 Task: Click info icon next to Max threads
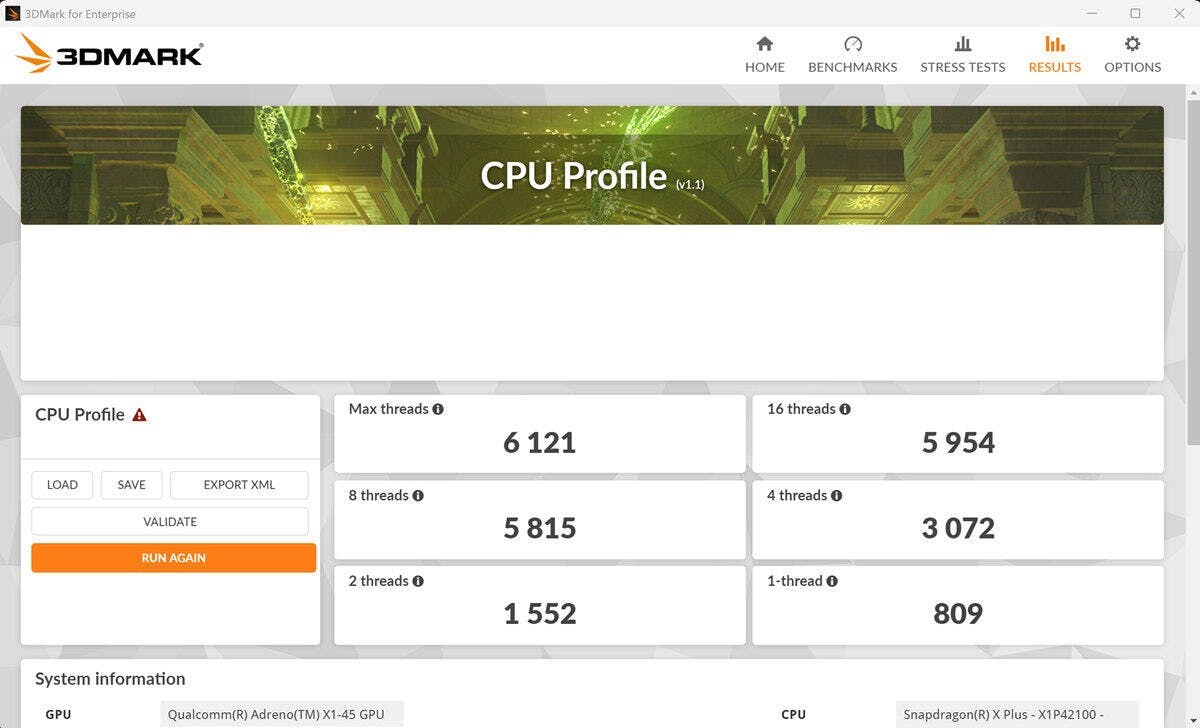tap(438, 409)
